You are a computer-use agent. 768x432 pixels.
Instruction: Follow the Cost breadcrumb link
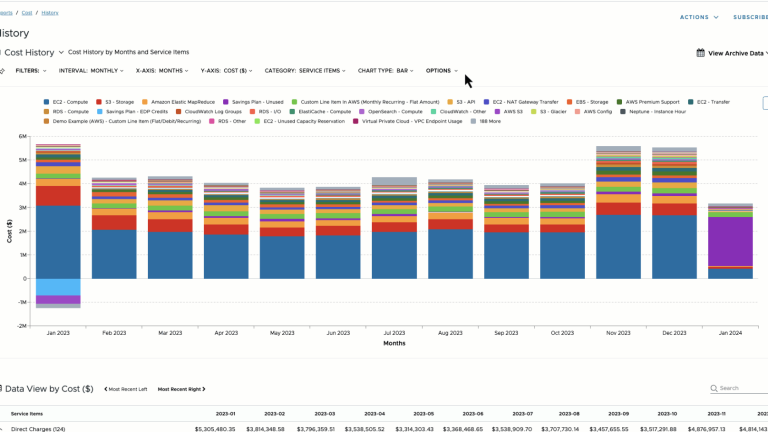(27, 13)
